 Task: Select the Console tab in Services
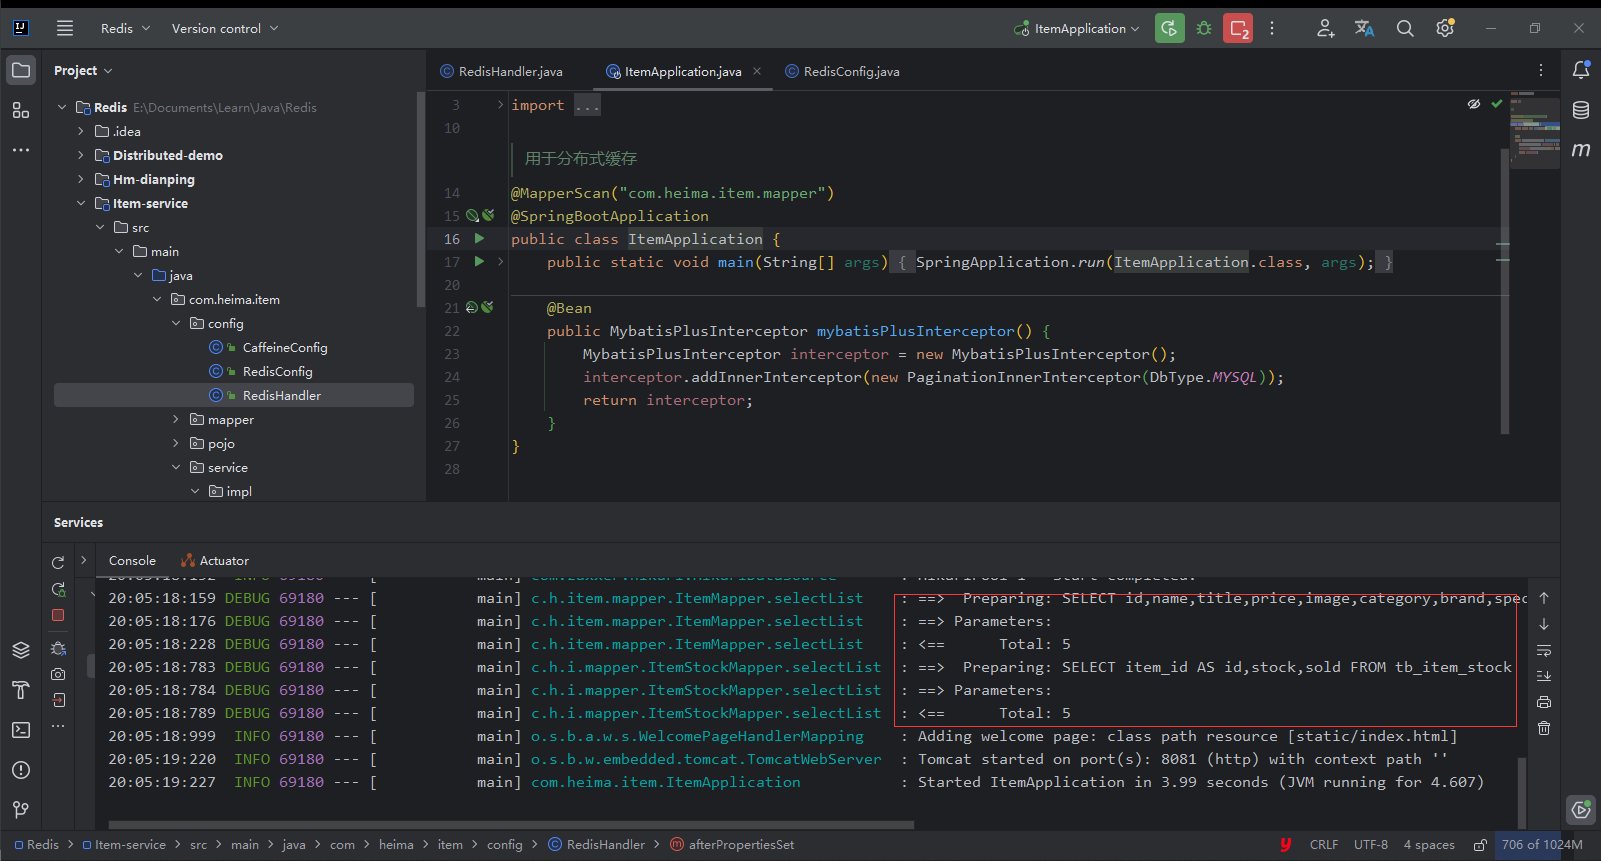click(x=132, y=561)
